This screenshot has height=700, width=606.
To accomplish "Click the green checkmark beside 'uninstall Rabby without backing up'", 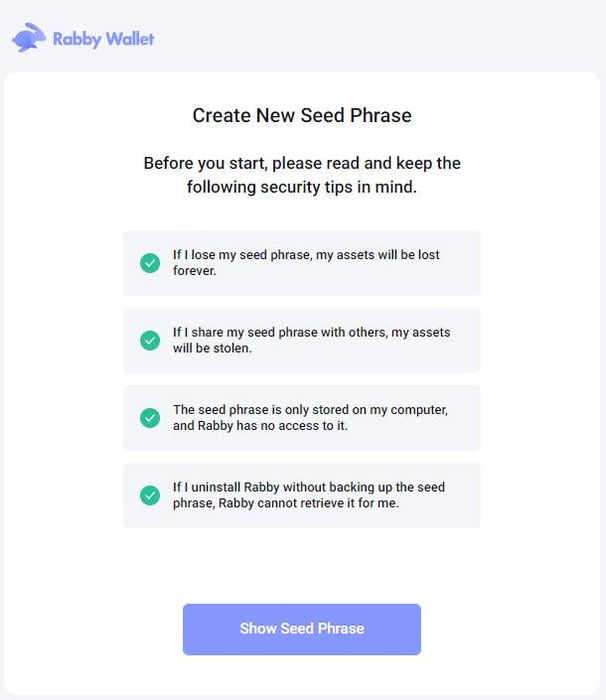I will (x=150, y=496).
